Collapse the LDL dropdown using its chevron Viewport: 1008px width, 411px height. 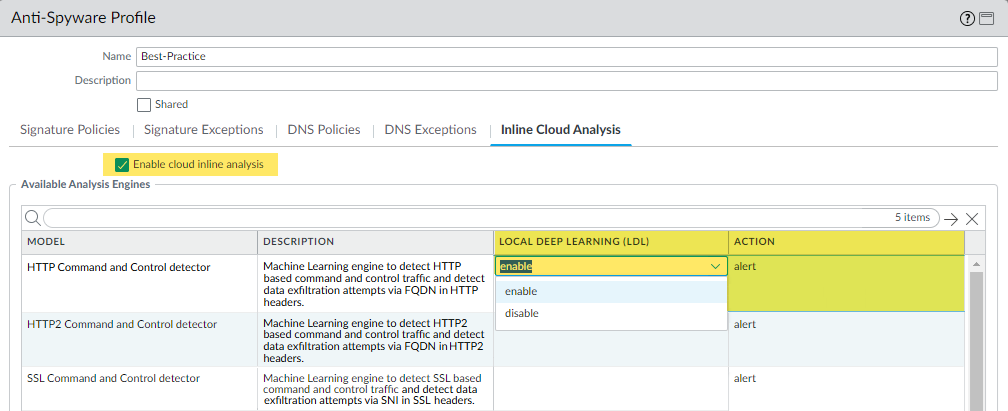715,267
